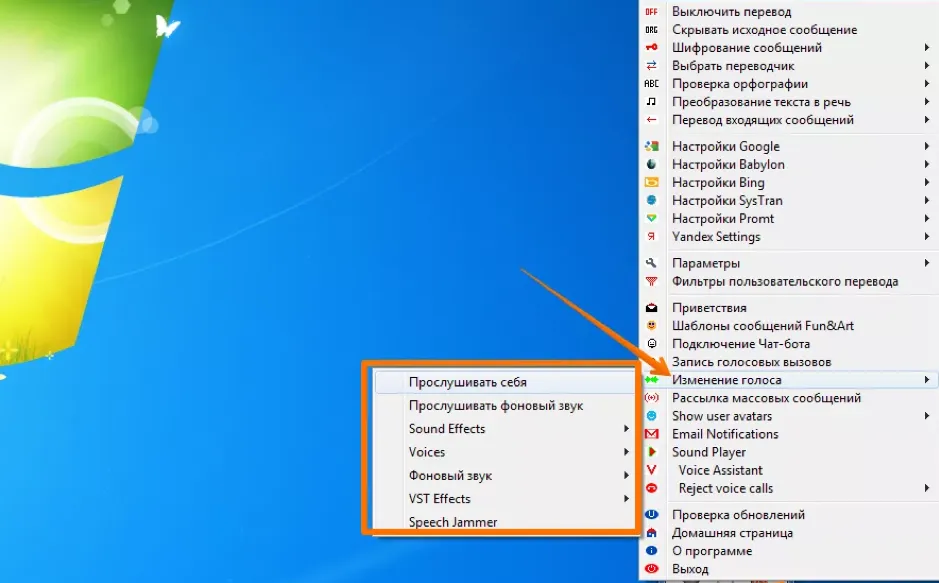
Task: Click the ABC spell-check icon
Action: (x=651, y=84)
